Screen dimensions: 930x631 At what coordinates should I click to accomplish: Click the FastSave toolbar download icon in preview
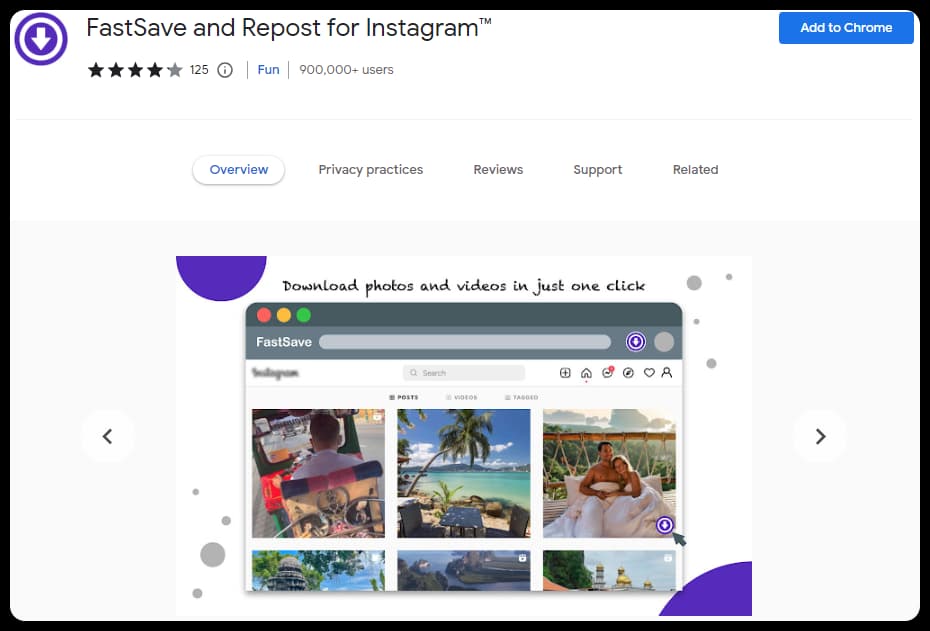pyautogui.click(x=636, y=342)
